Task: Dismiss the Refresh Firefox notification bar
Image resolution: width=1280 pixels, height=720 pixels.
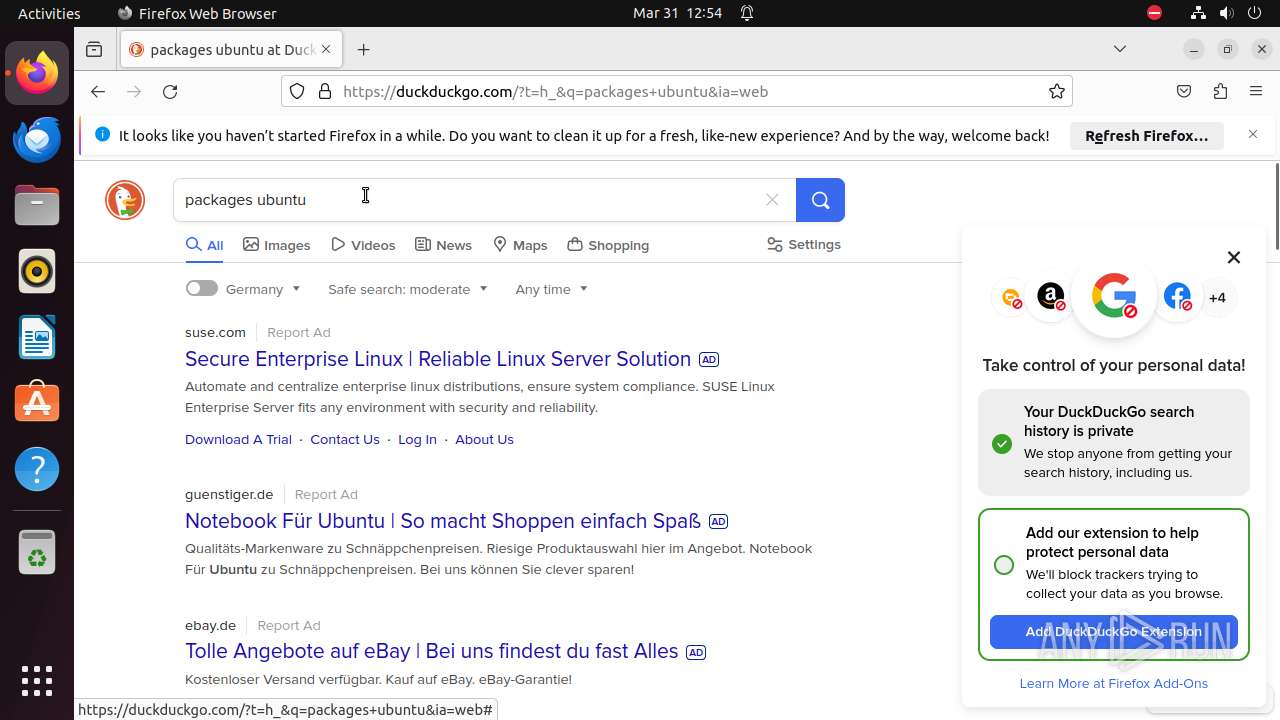Action: 1253,134
